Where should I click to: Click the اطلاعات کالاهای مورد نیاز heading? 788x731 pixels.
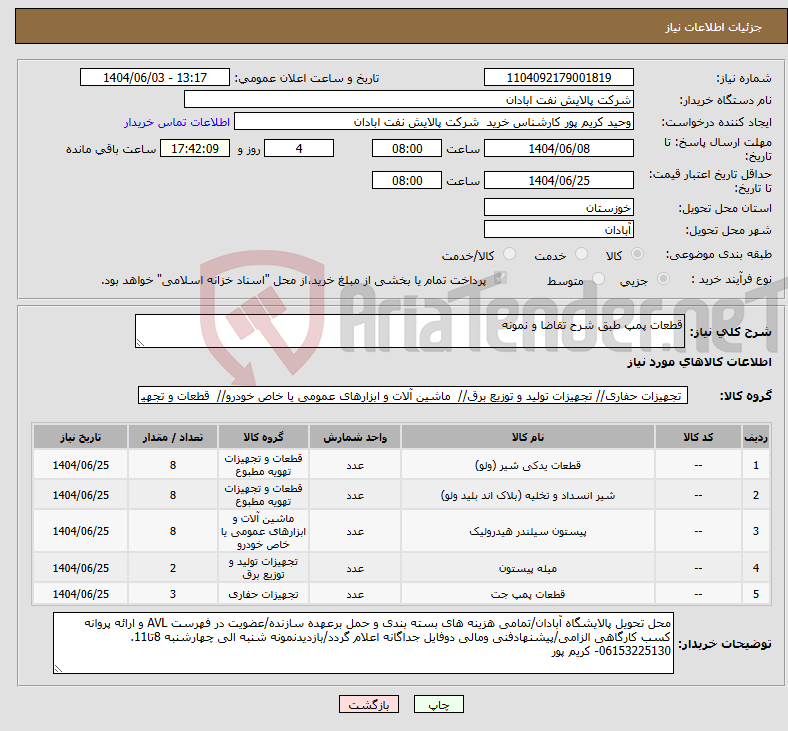click(x=699, y=362)
